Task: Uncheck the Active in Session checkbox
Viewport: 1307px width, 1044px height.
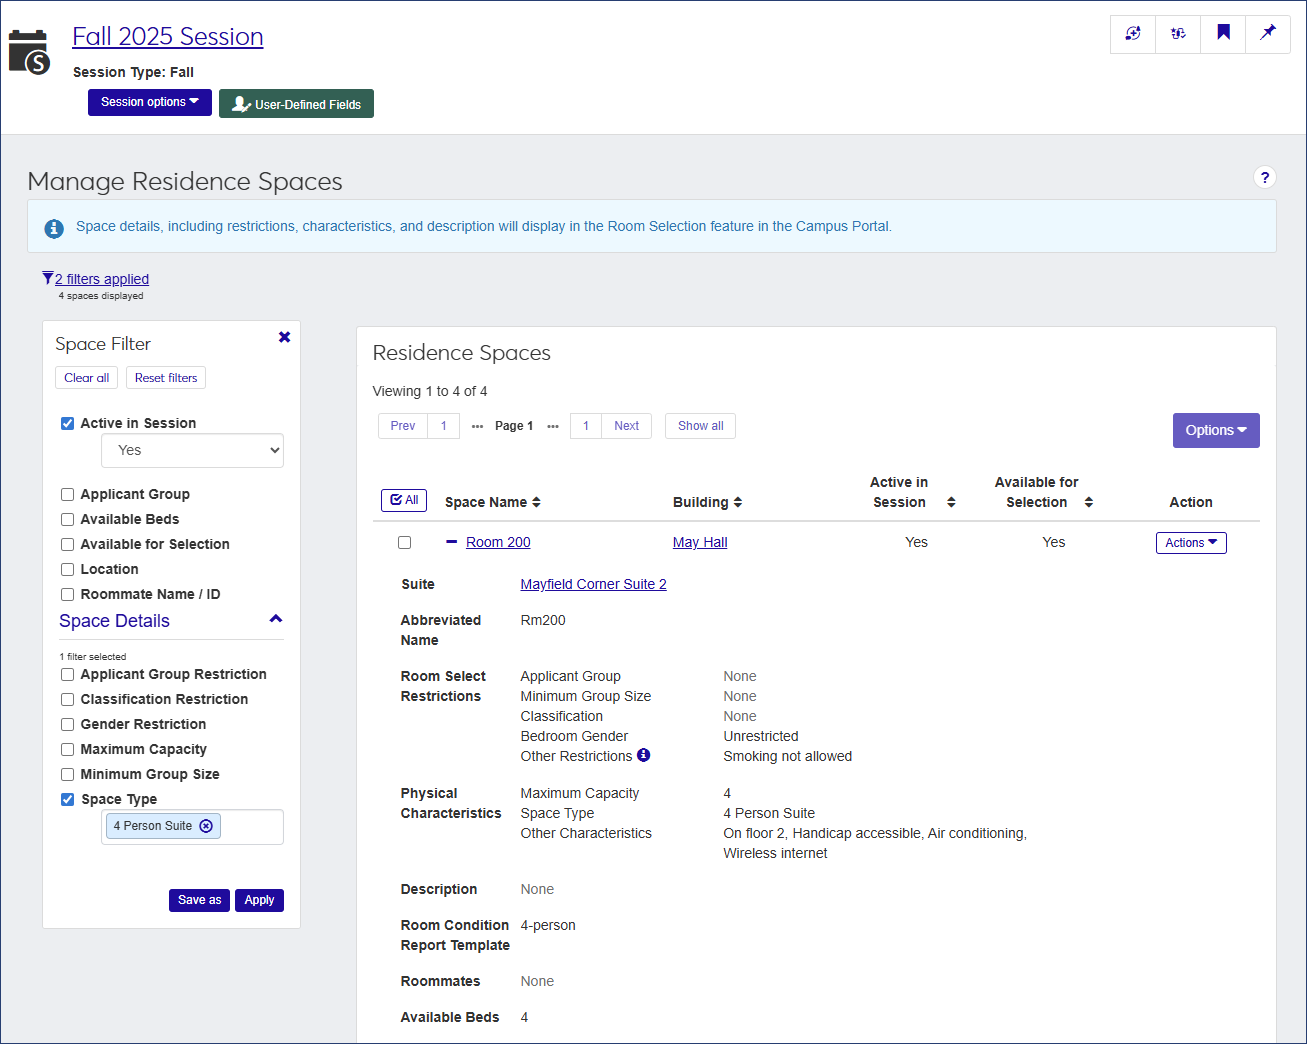Action: click(x=67, y=423)
